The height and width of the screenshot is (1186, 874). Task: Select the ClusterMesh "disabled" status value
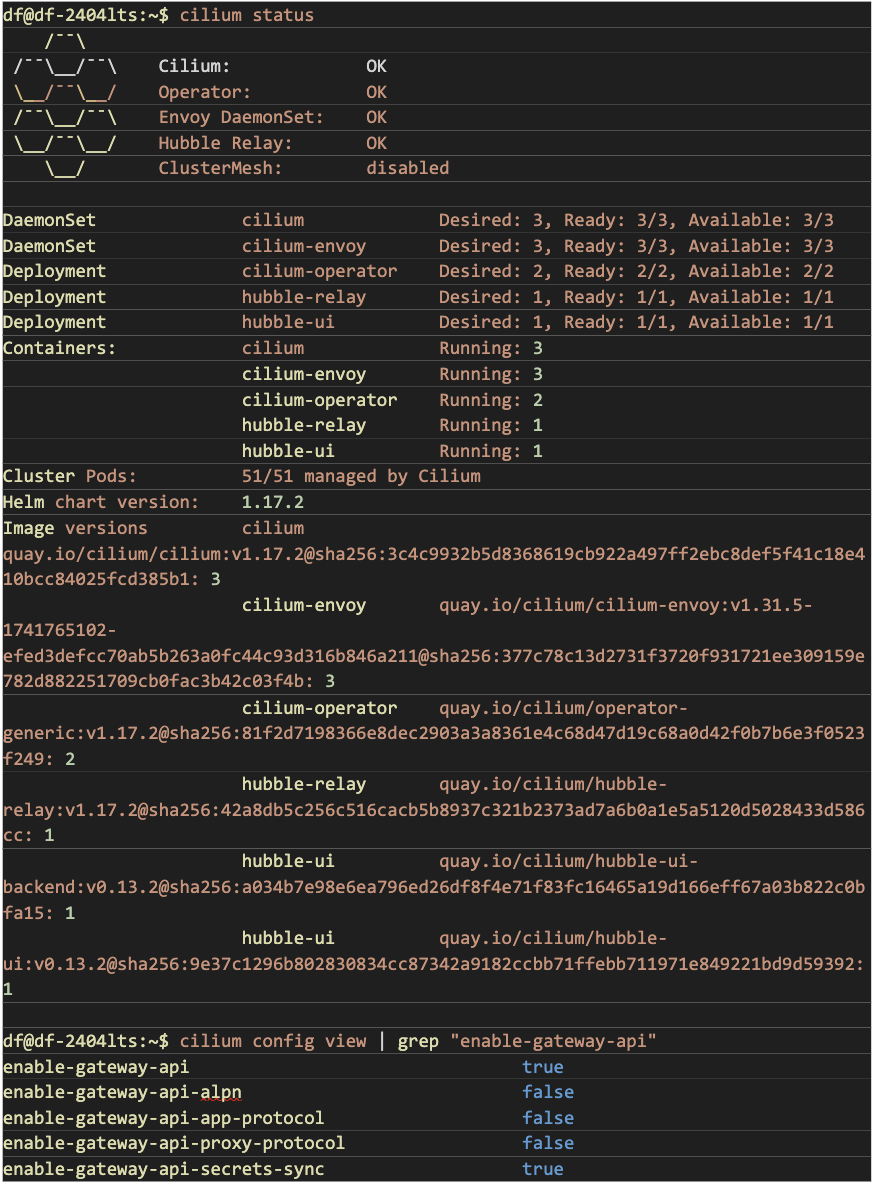point(407,168)
